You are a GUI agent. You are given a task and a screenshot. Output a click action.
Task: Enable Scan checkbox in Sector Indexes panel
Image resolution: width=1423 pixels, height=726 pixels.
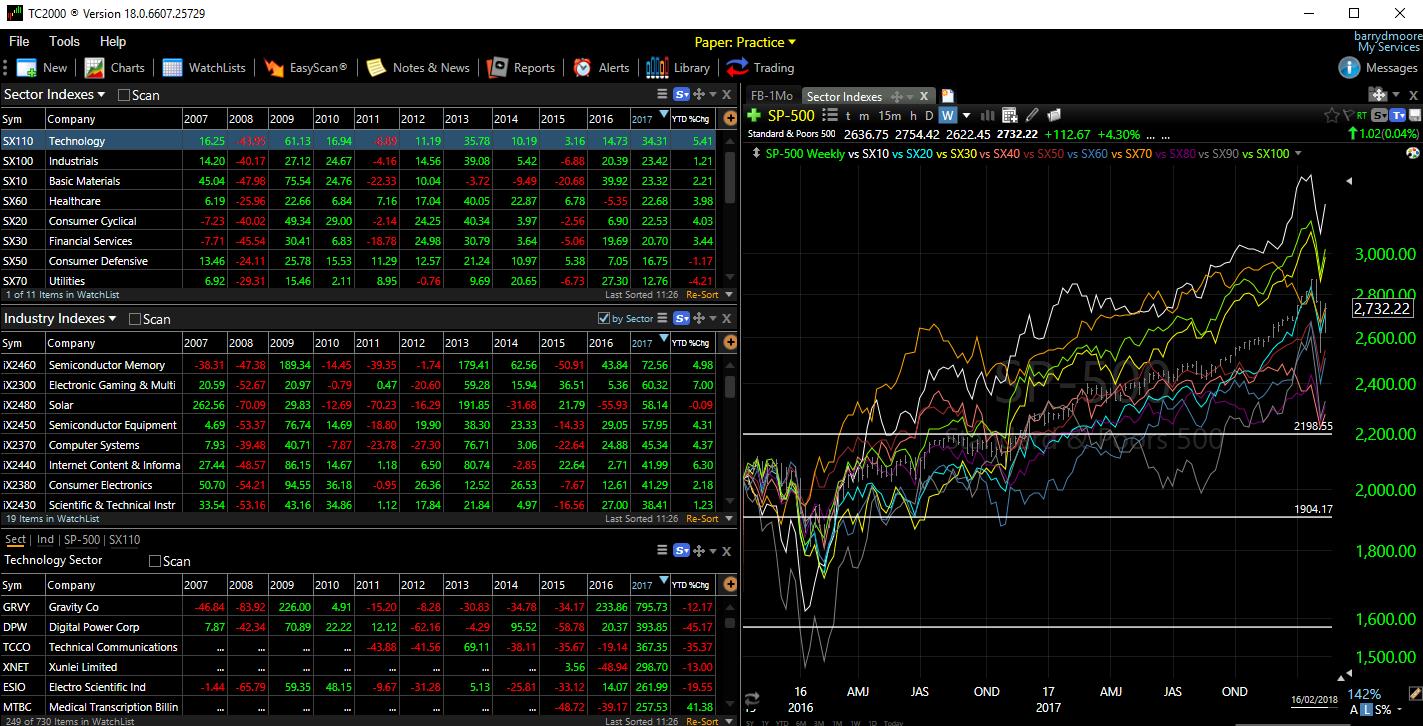click(124, 95)
